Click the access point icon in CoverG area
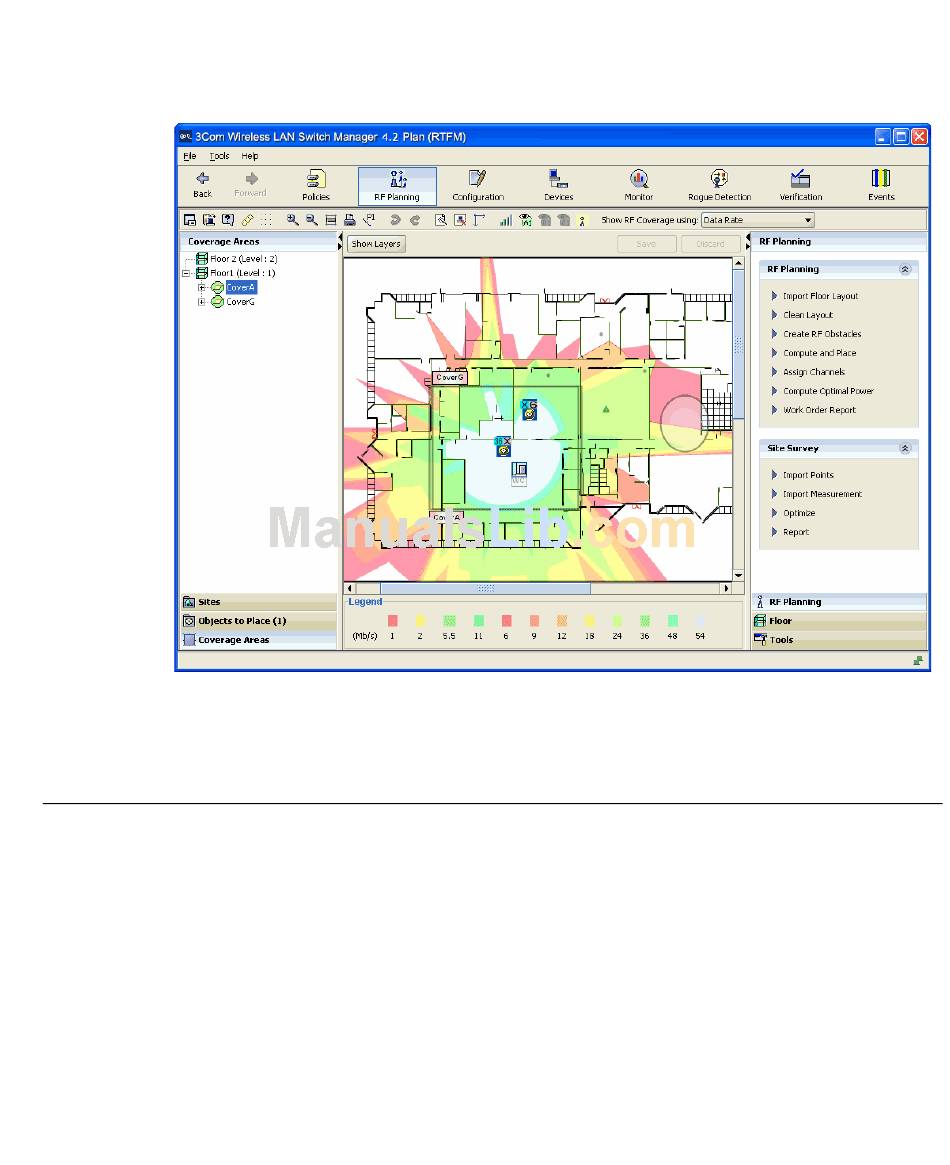Image resolution: width=950 pixels, height=1165 pixels. tap(529, 409)
